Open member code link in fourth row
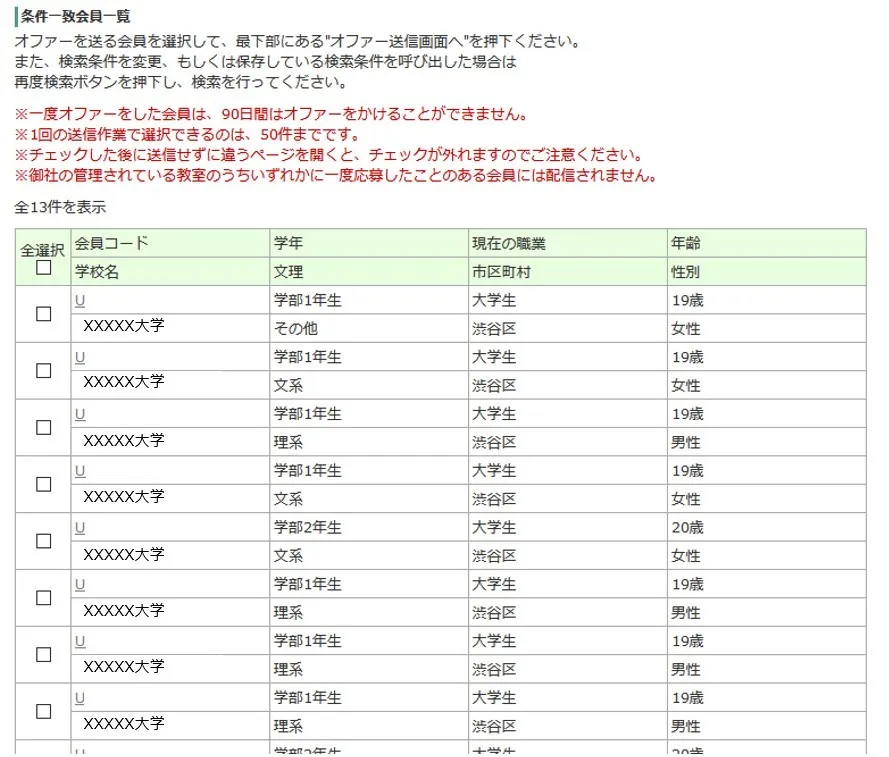 coord(80,470)
